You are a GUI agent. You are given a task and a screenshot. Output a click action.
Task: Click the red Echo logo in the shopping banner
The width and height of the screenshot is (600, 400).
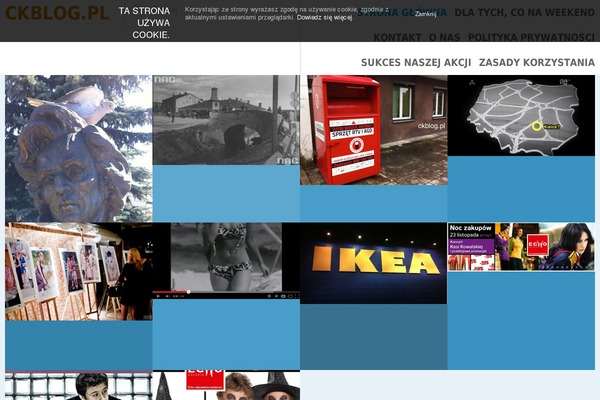point(538,244)
